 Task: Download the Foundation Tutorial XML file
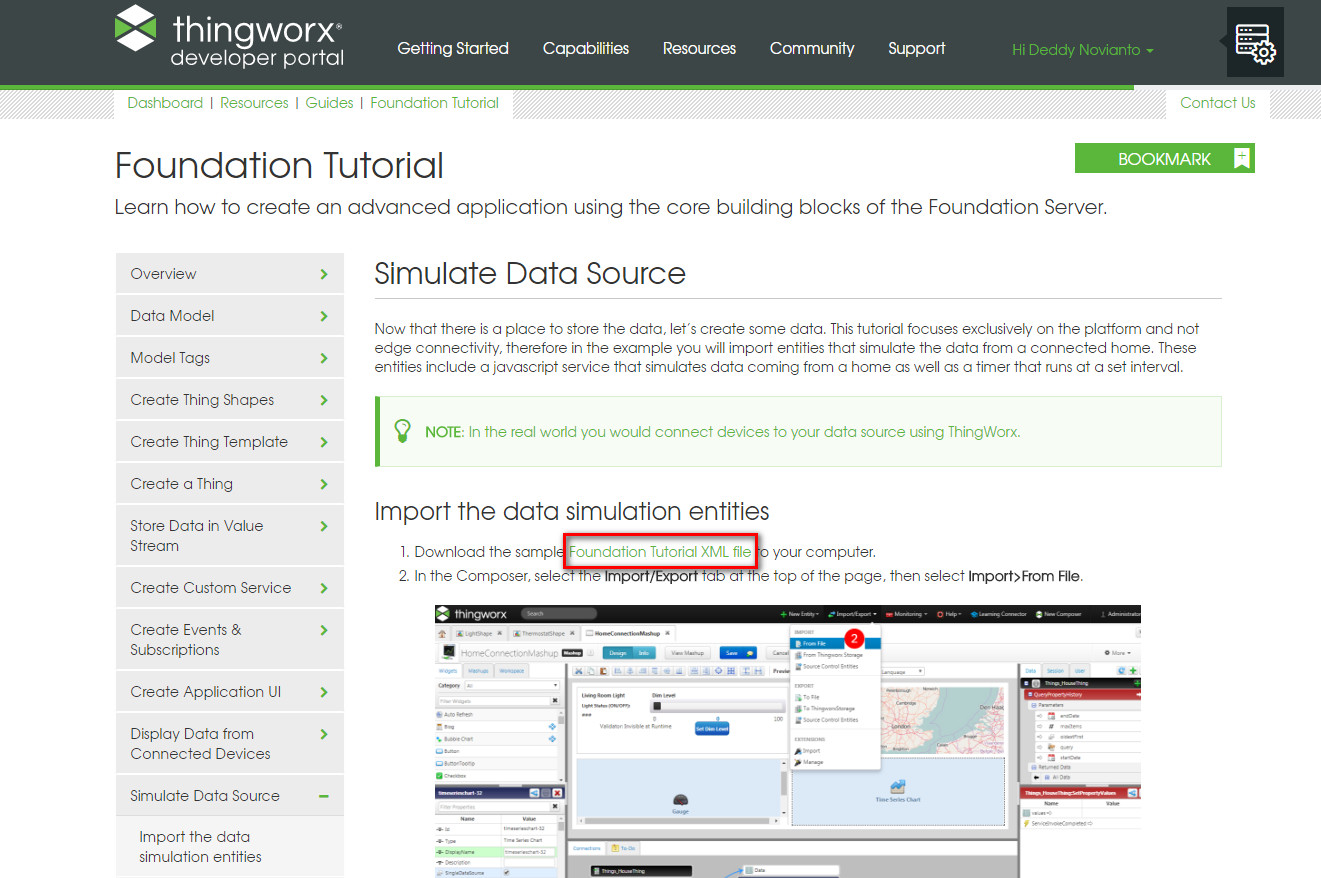[660, 551]
